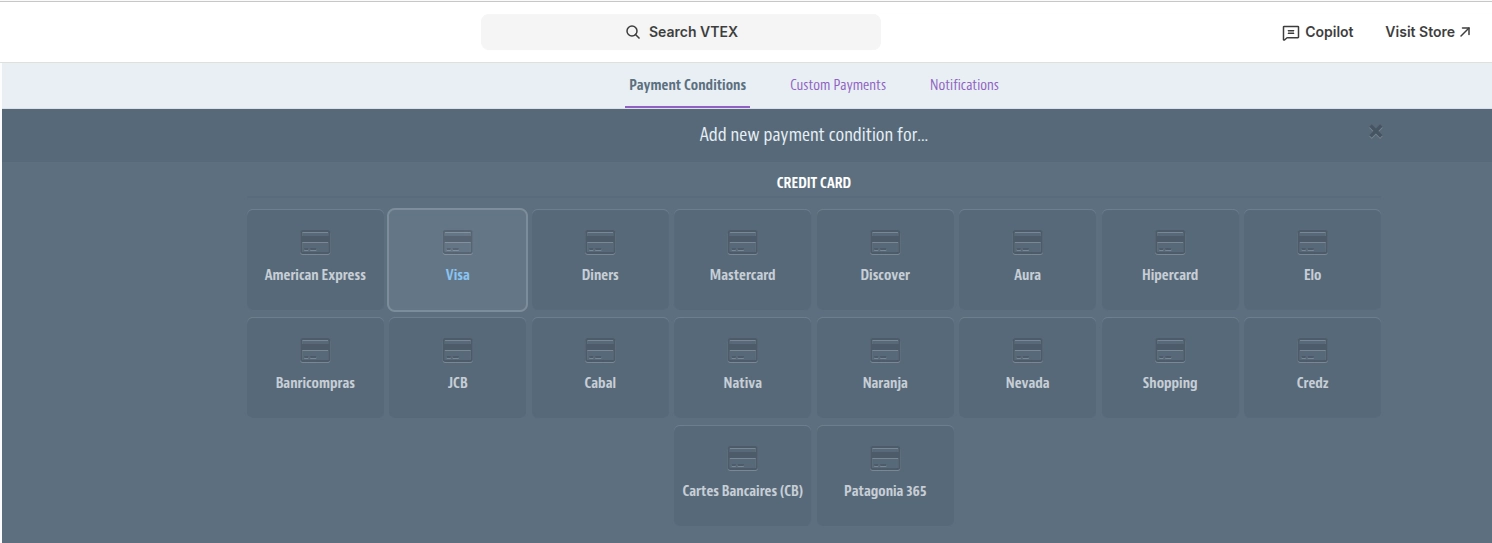Close the add payment condition panel

[1376, 131]
